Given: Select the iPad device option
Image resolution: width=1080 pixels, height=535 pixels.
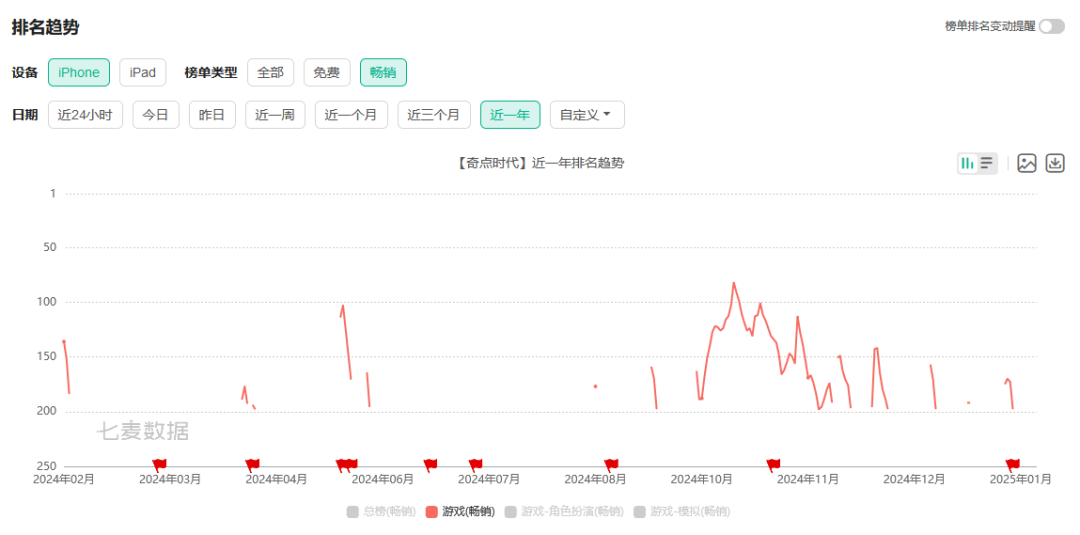Looking at the screenshot, I should coord(143,72).
